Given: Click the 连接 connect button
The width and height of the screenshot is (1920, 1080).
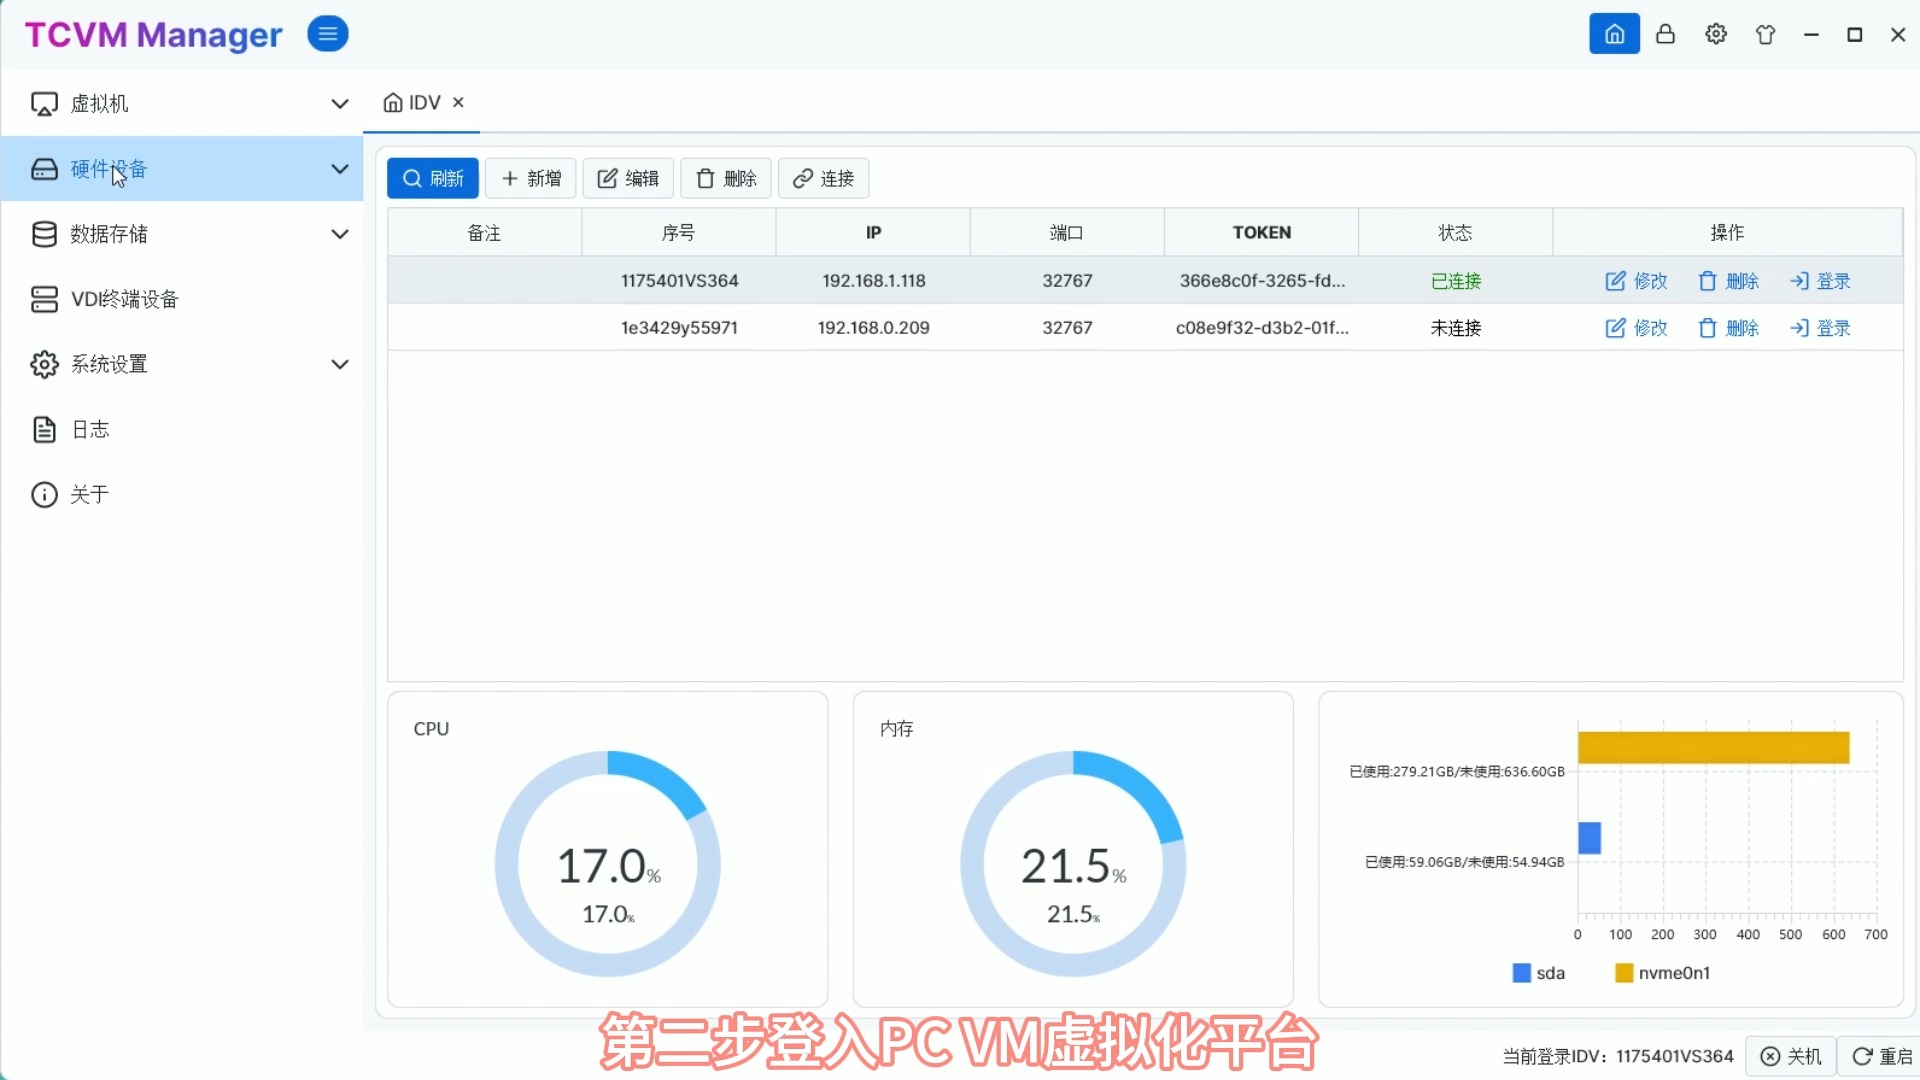Looking at the screenshot, I should (x=823, y=178).
